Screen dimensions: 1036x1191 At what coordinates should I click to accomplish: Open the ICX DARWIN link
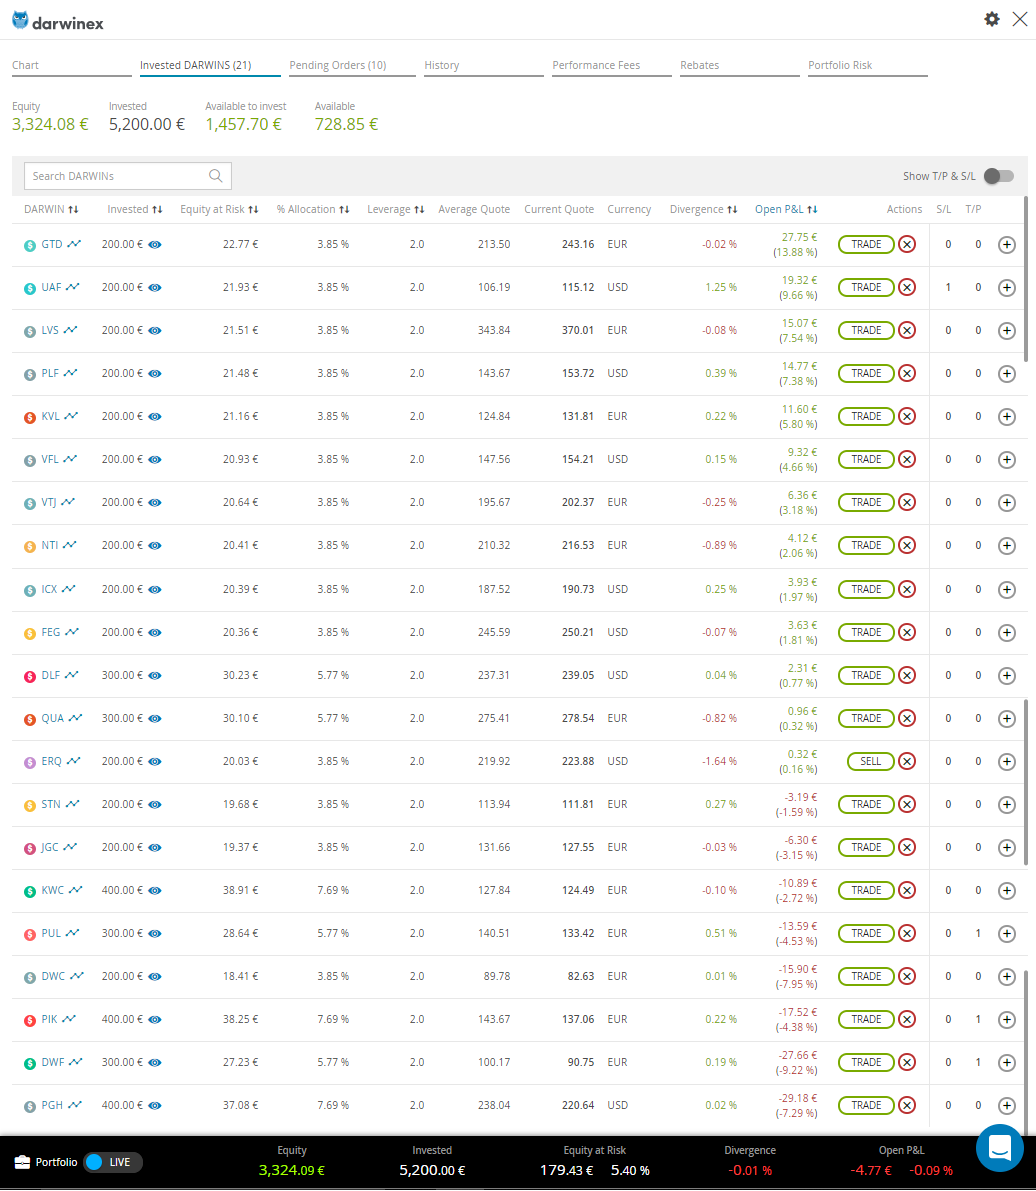coord(49,589)
